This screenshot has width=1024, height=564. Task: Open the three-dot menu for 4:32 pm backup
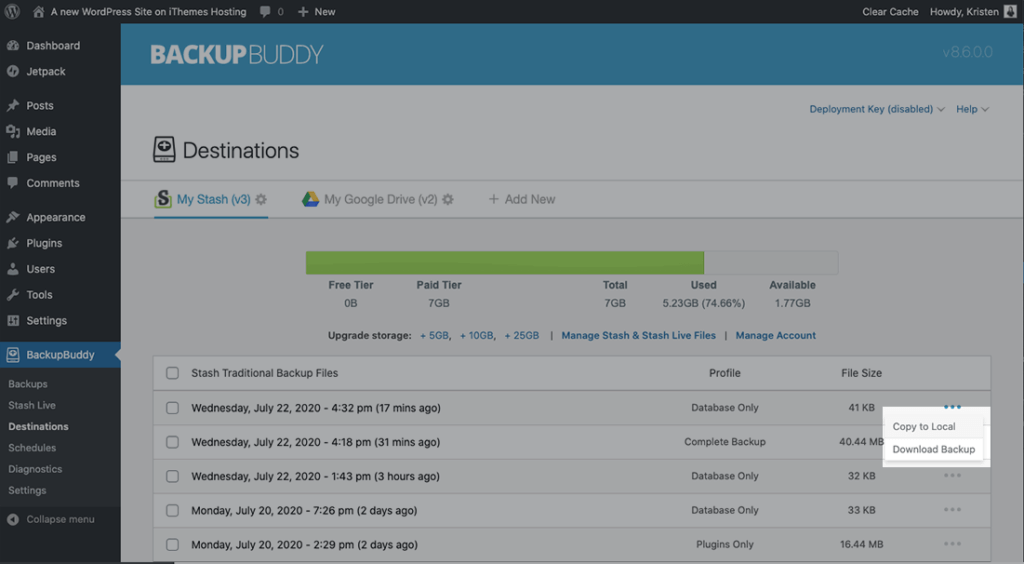click(952, 407)
